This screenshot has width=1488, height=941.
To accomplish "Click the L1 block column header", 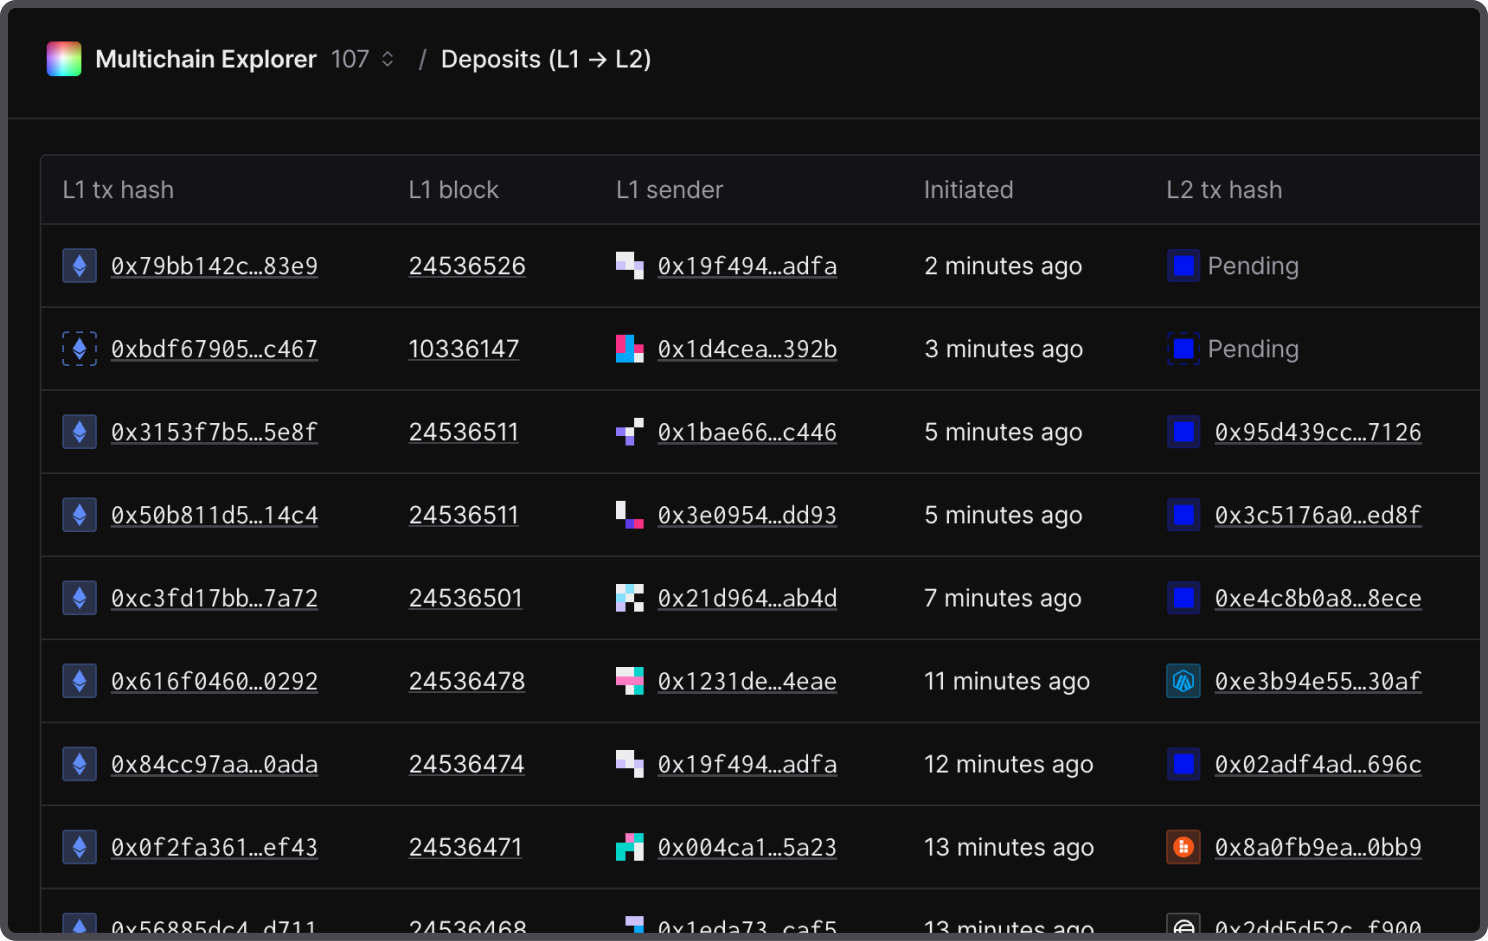I will coord(453,190).
